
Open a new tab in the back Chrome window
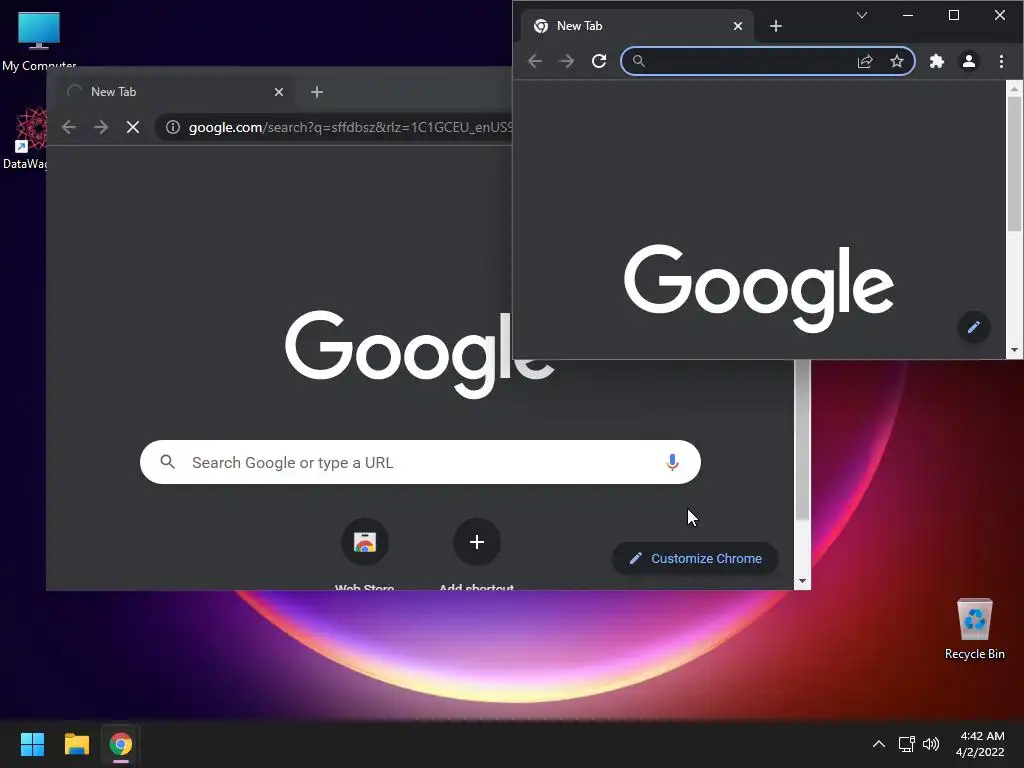point(317,92)
